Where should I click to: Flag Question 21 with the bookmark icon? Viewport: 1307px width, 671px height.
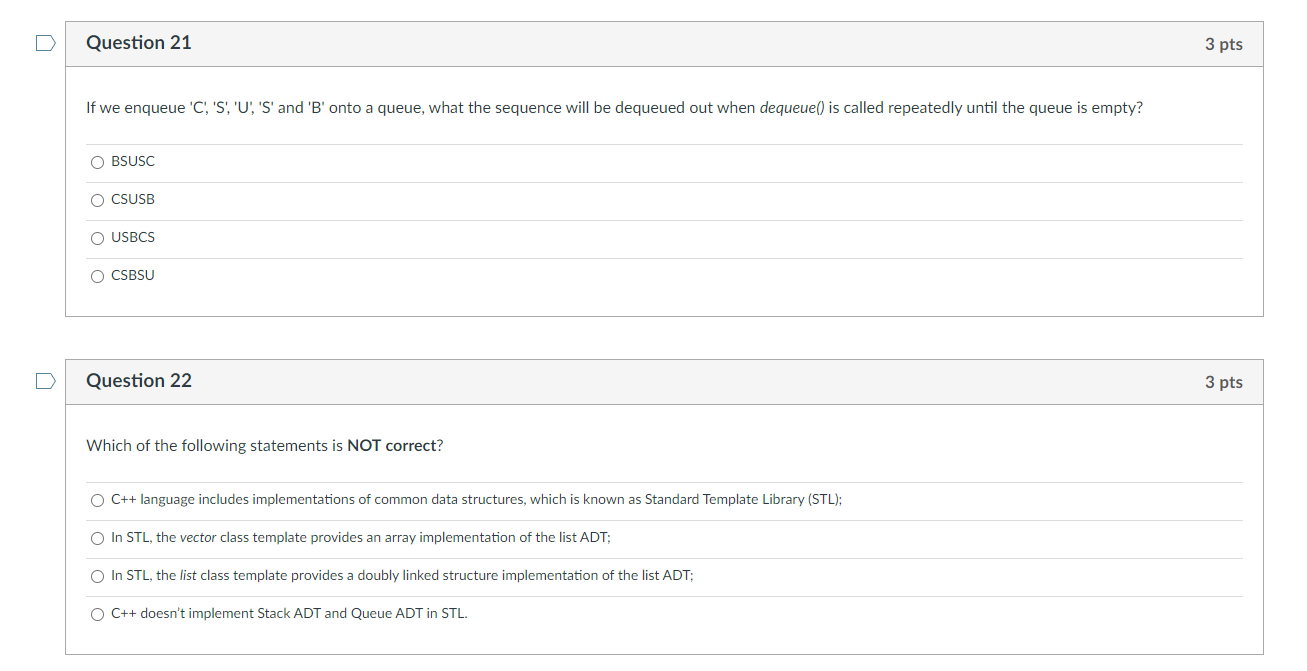[45, 43]
